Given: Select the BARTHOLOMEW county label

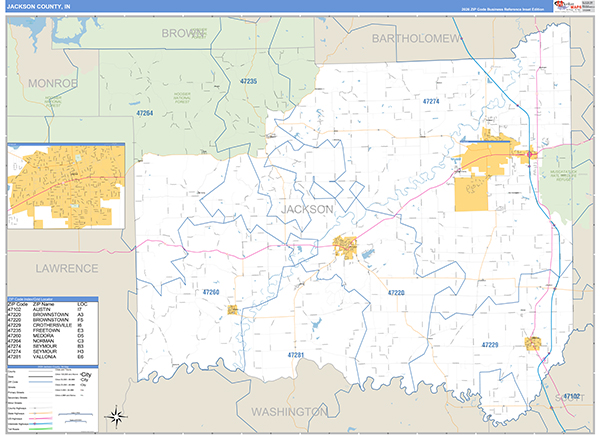Looking at the screenshot, I should point(416,39).
